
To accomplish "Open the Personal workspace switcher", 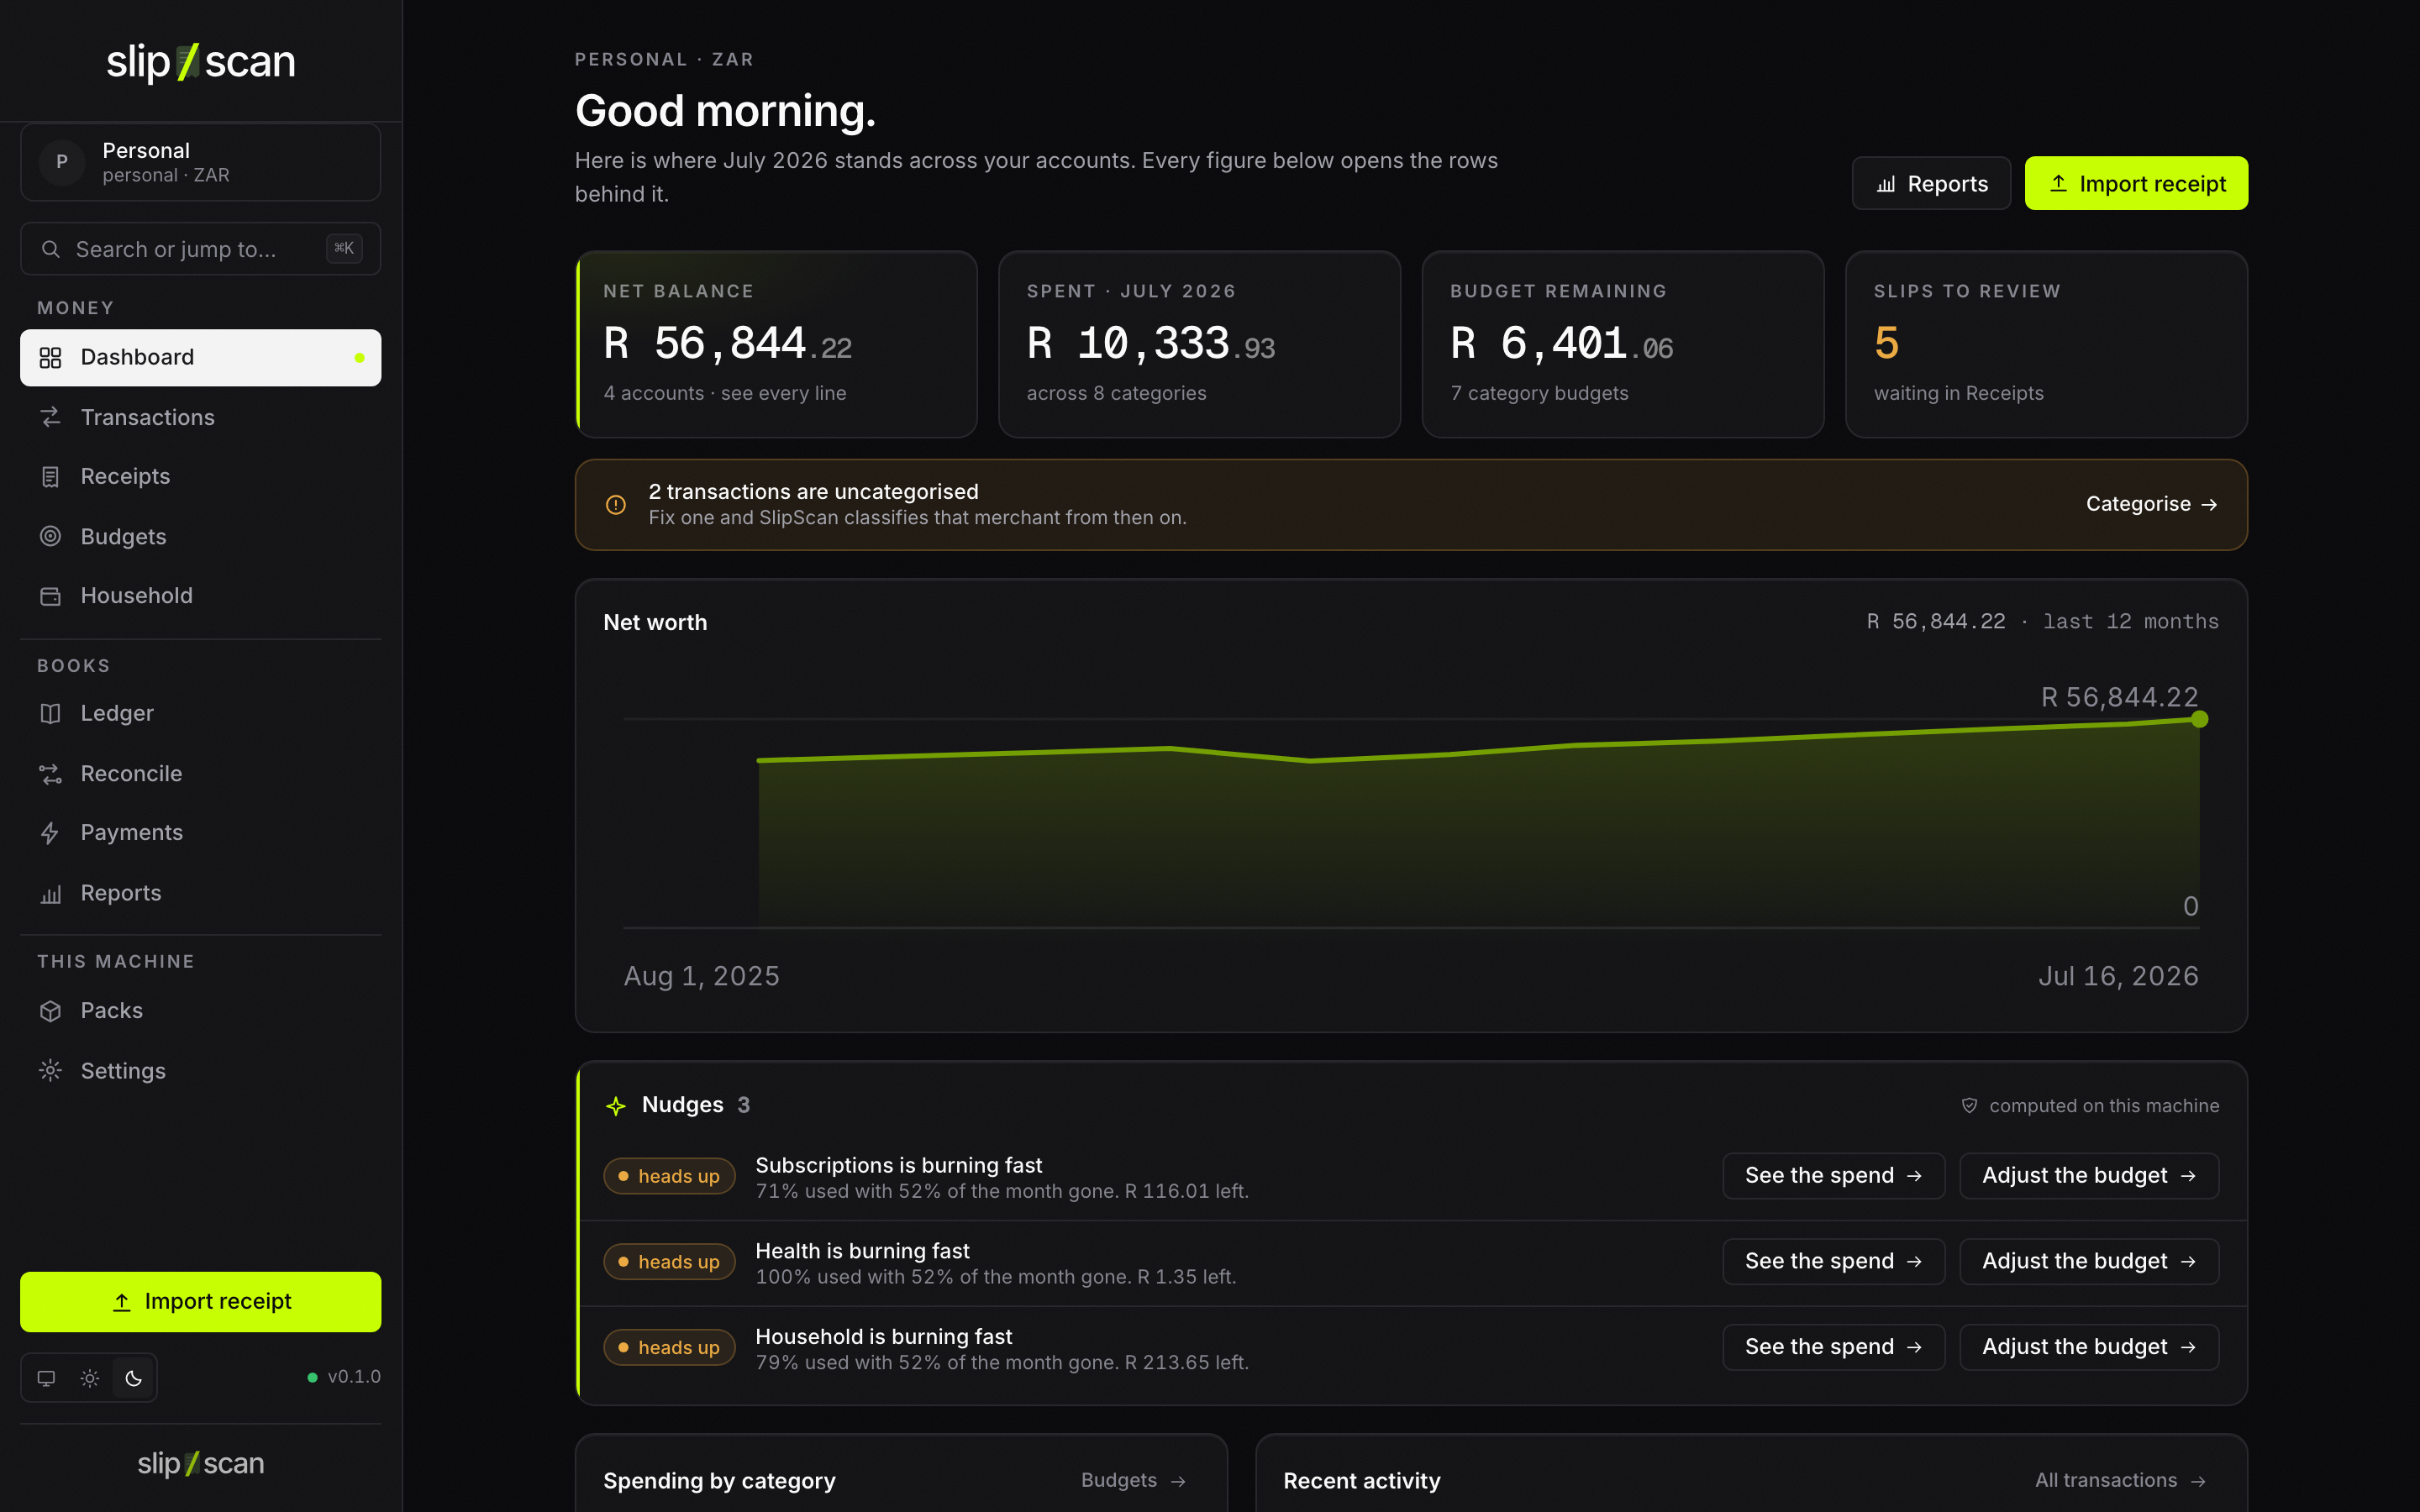I will click(200, 162).
